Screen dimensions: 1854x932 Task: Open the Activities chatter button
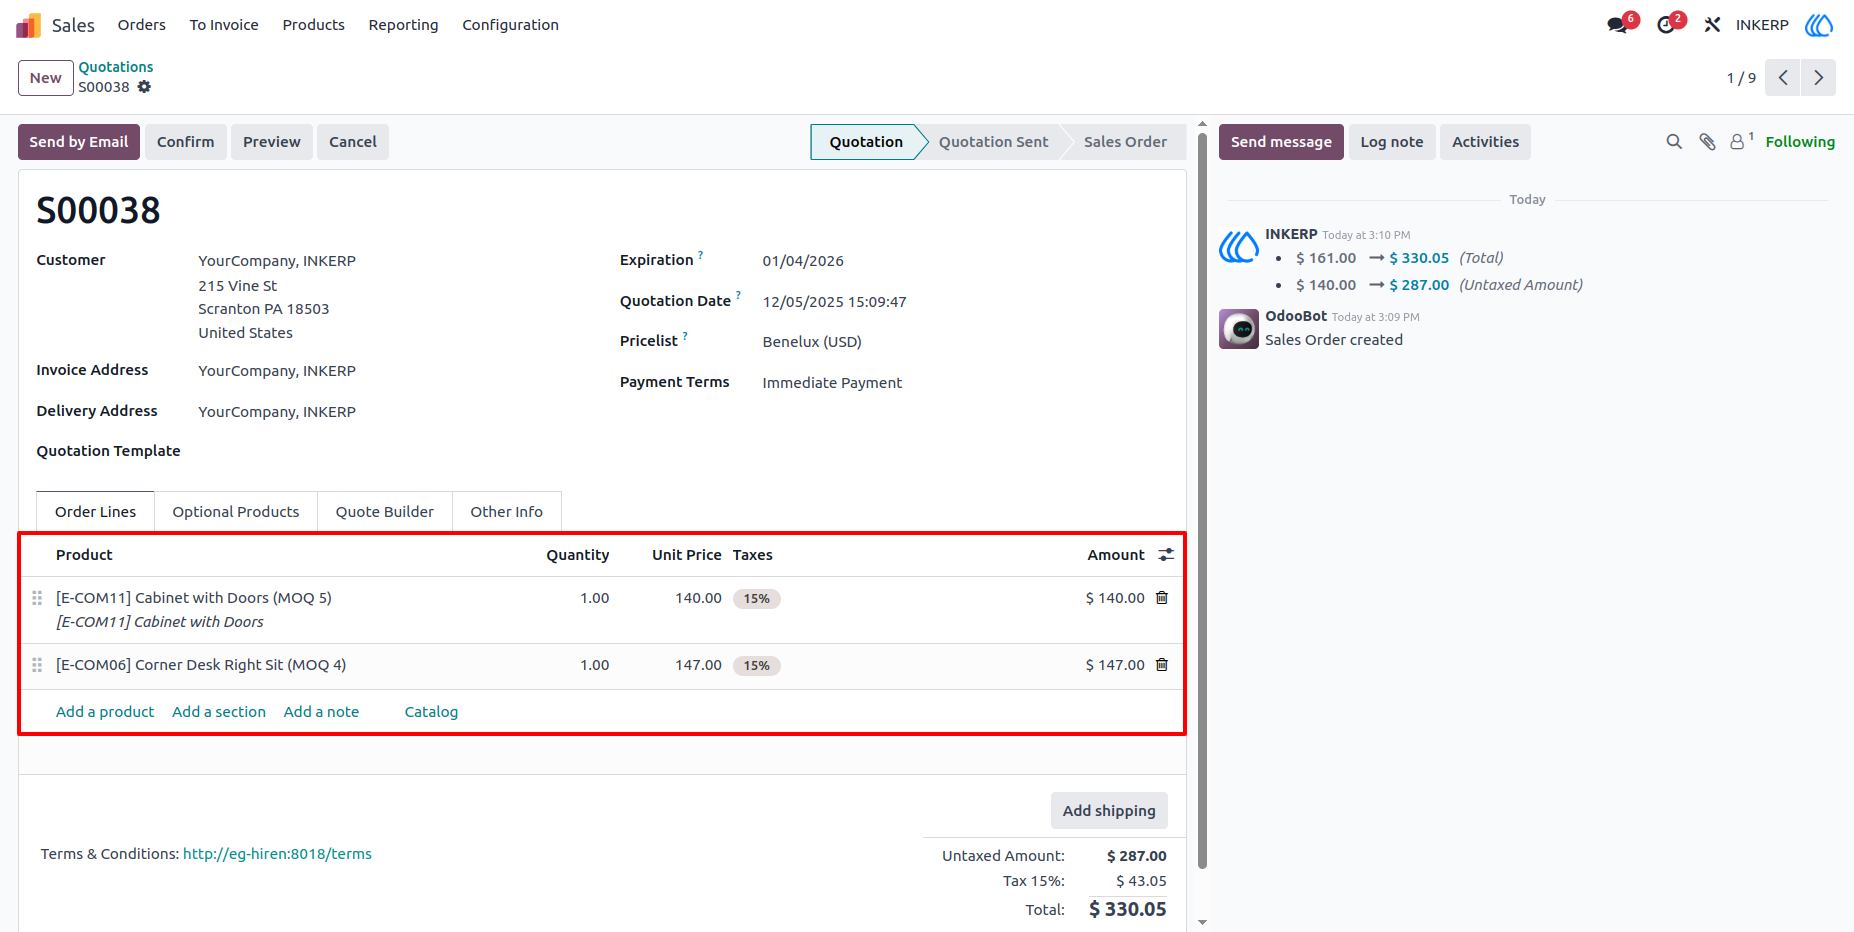[1485, 142]
